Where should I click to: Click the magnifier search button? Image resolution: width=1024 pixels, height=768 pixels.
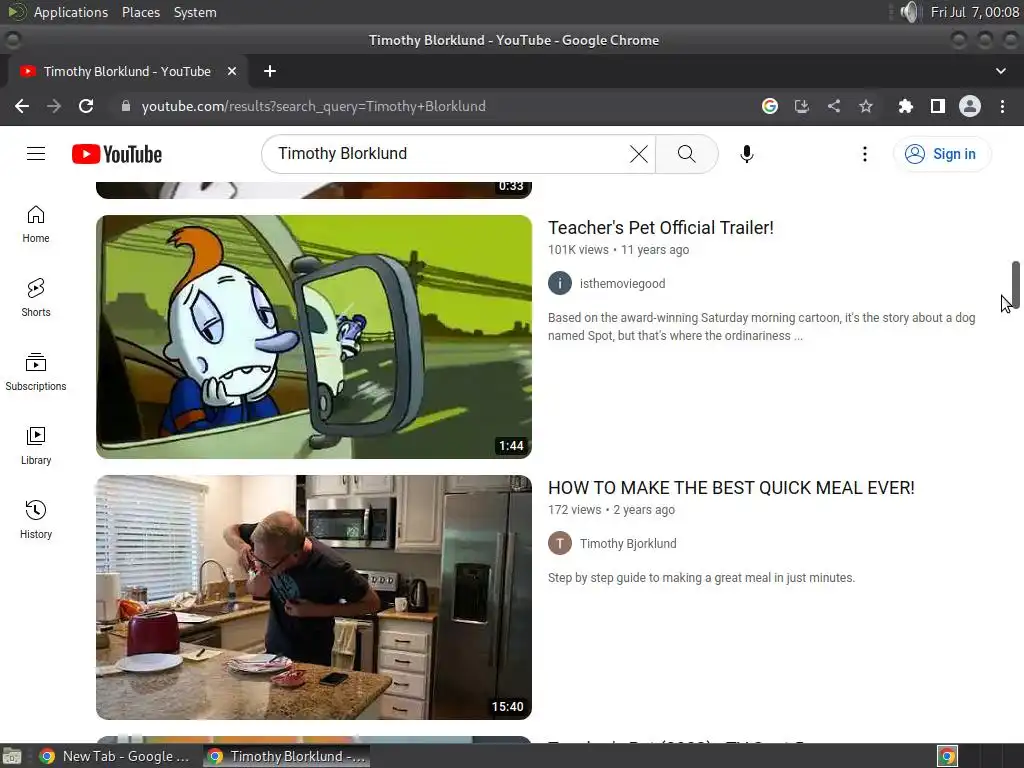point(686,154)
